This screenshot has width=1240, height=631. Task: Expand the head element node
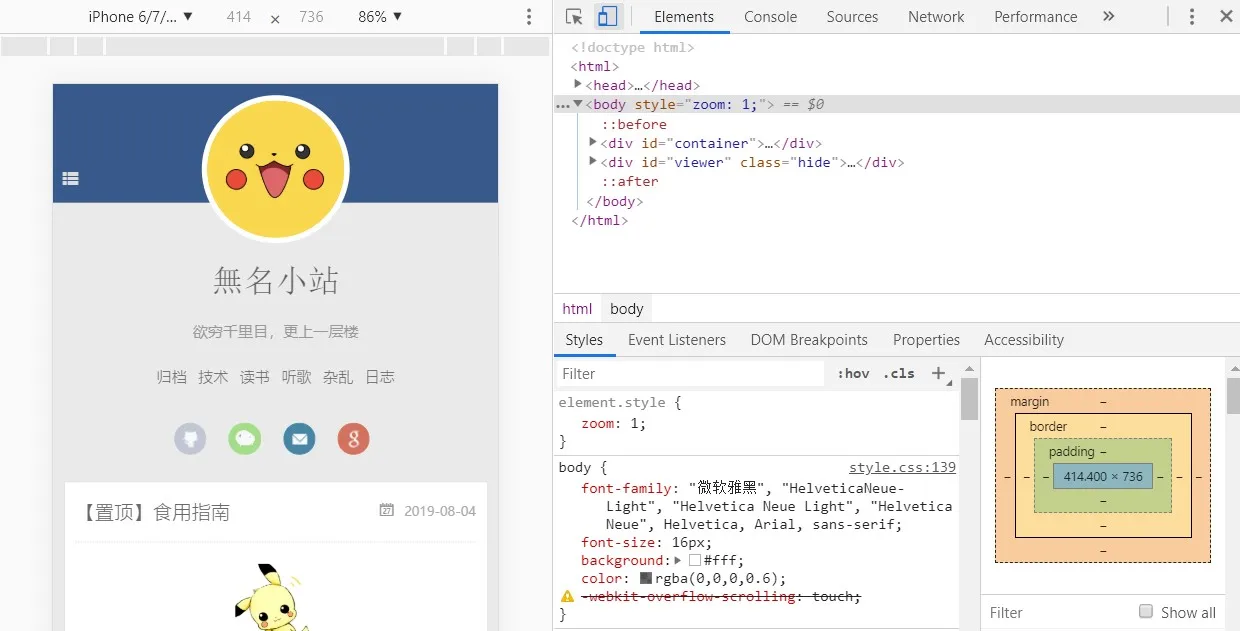tap(578, 85)
